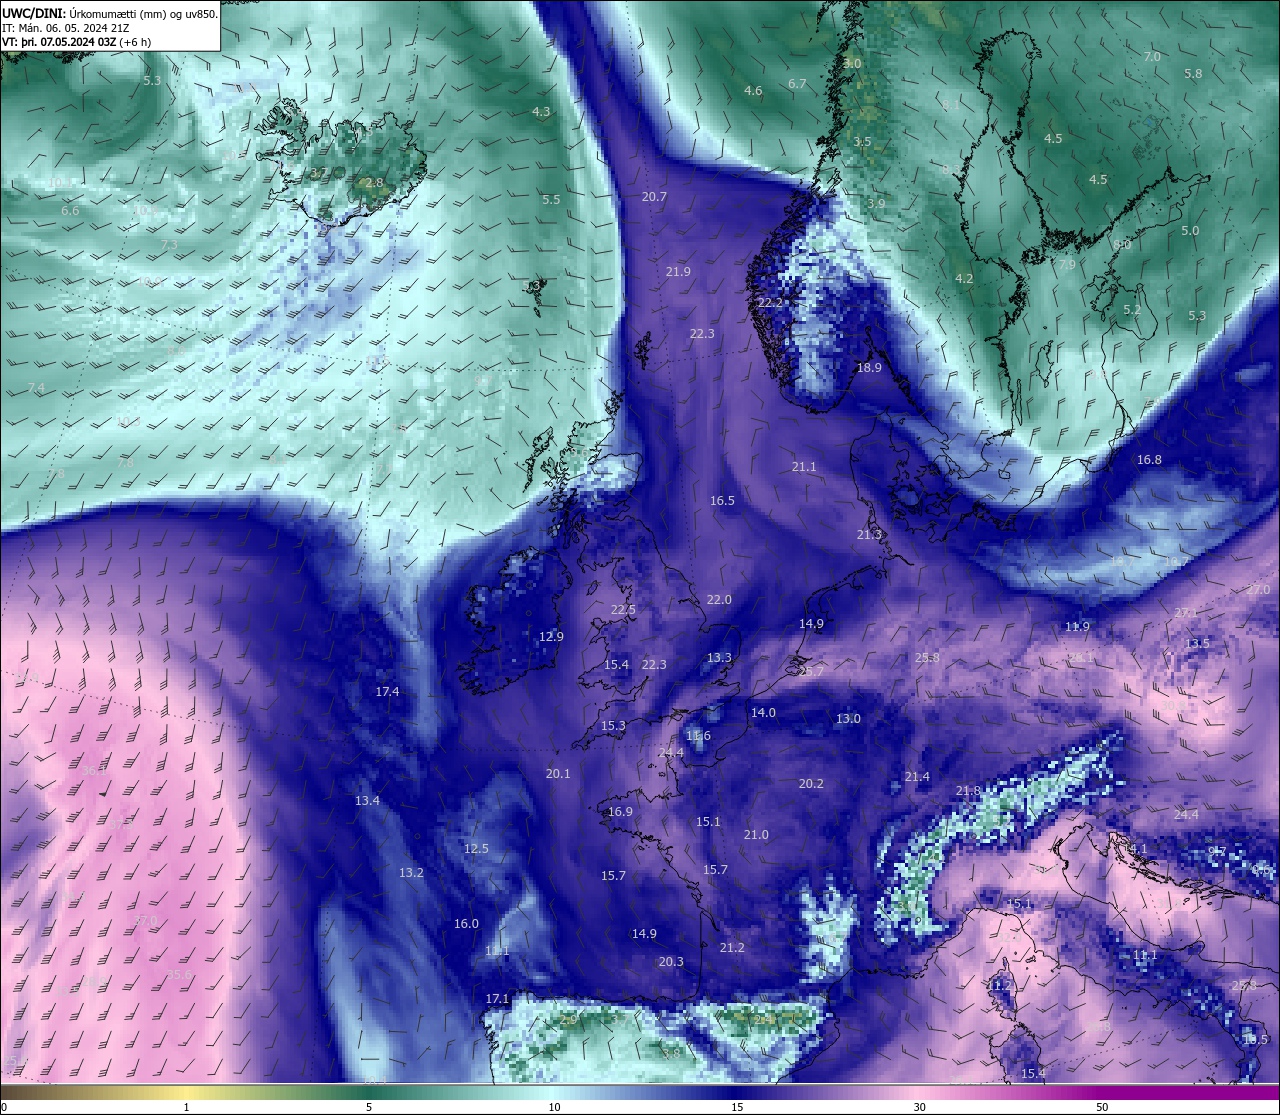
Task: Click the value 4.6 on the map
Action: (753, 91)
